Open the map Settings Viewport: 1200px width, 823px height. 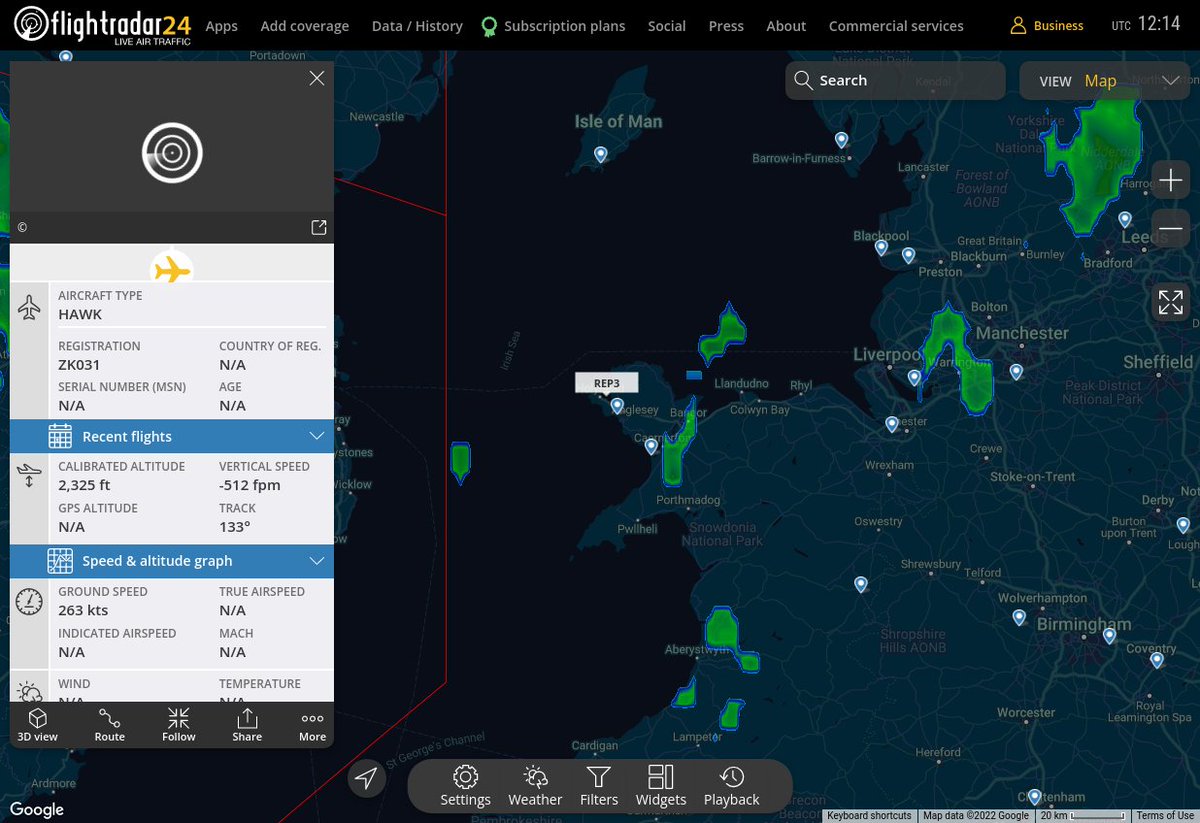(x=465, y=786)
